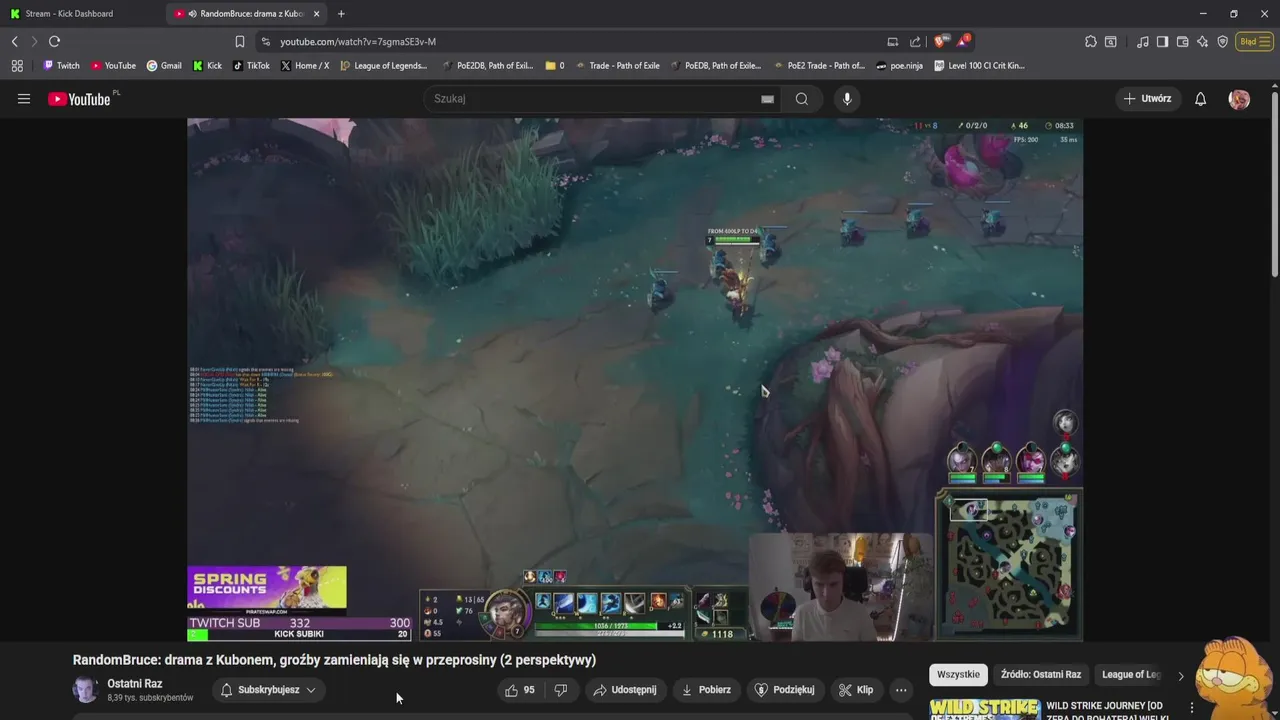Start voice search with the microphone
Screen dimensions: 1280x720
847,99
